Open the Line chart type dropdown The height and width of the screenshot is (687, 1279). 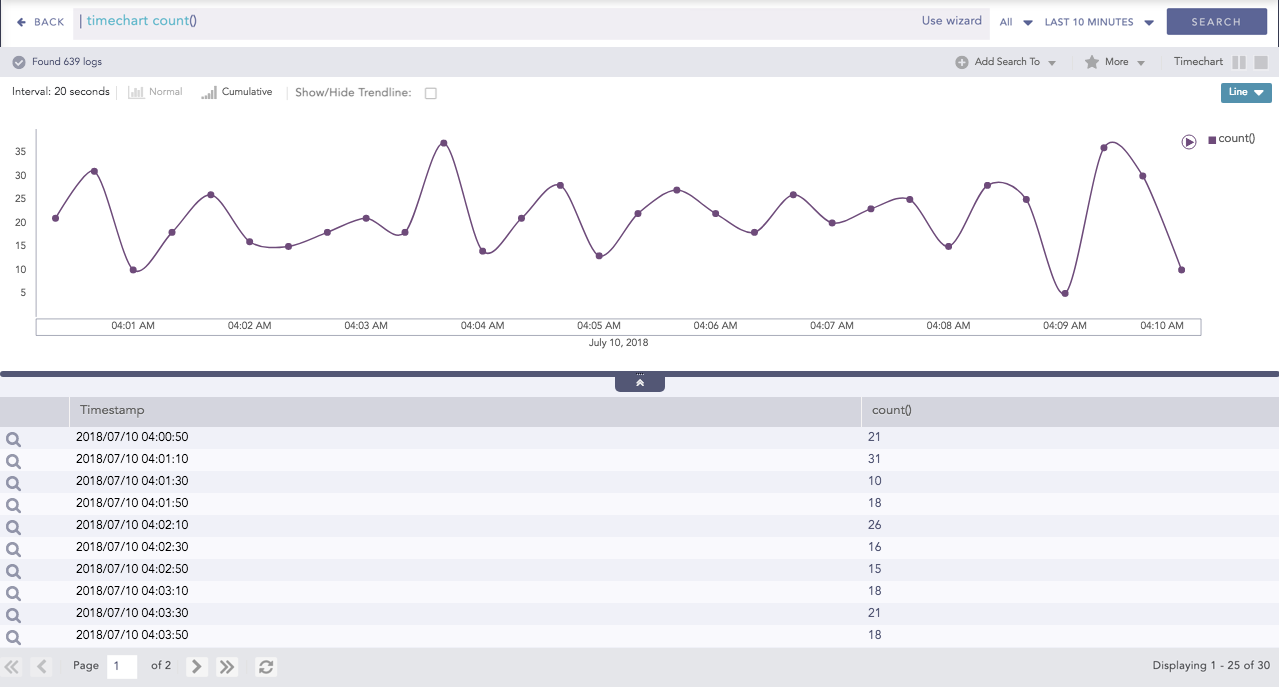pos(1245,92)
